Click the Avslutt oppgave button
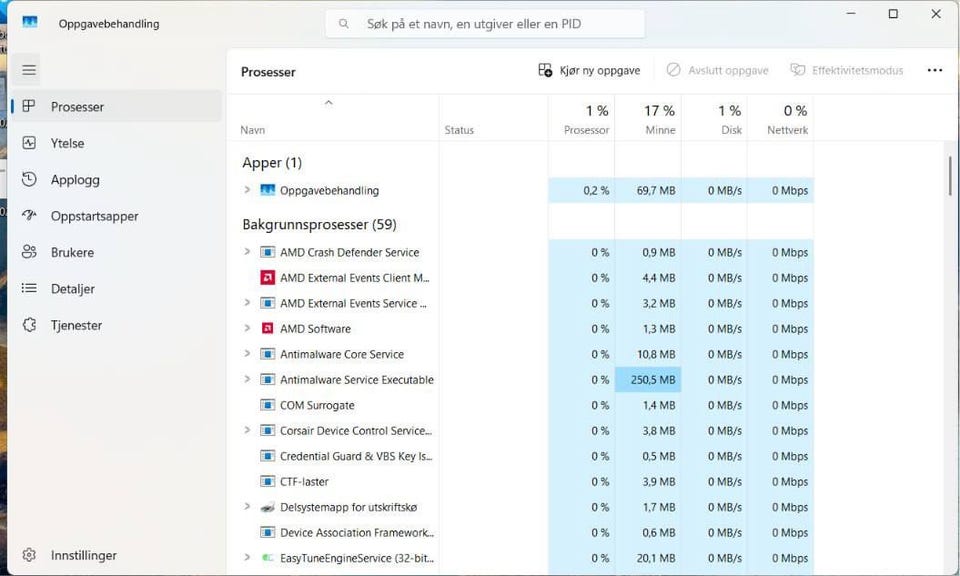Screen dimensions: 960x576 point(718,70)
